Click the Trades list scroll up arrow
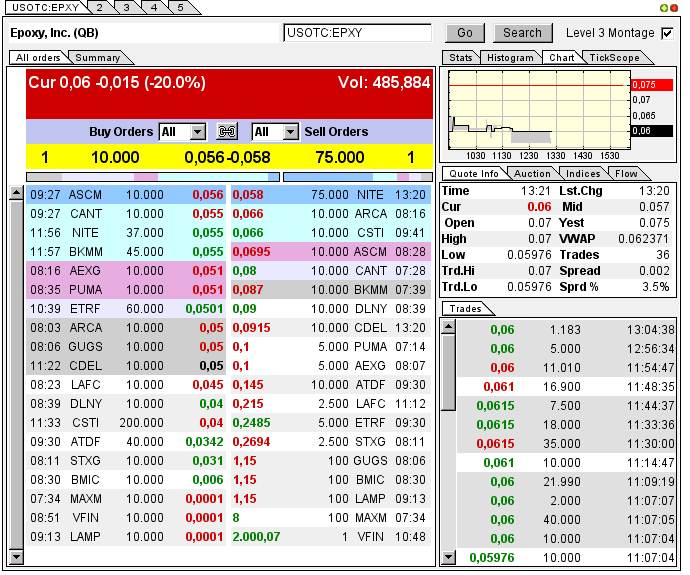 [x=448, y=326]
